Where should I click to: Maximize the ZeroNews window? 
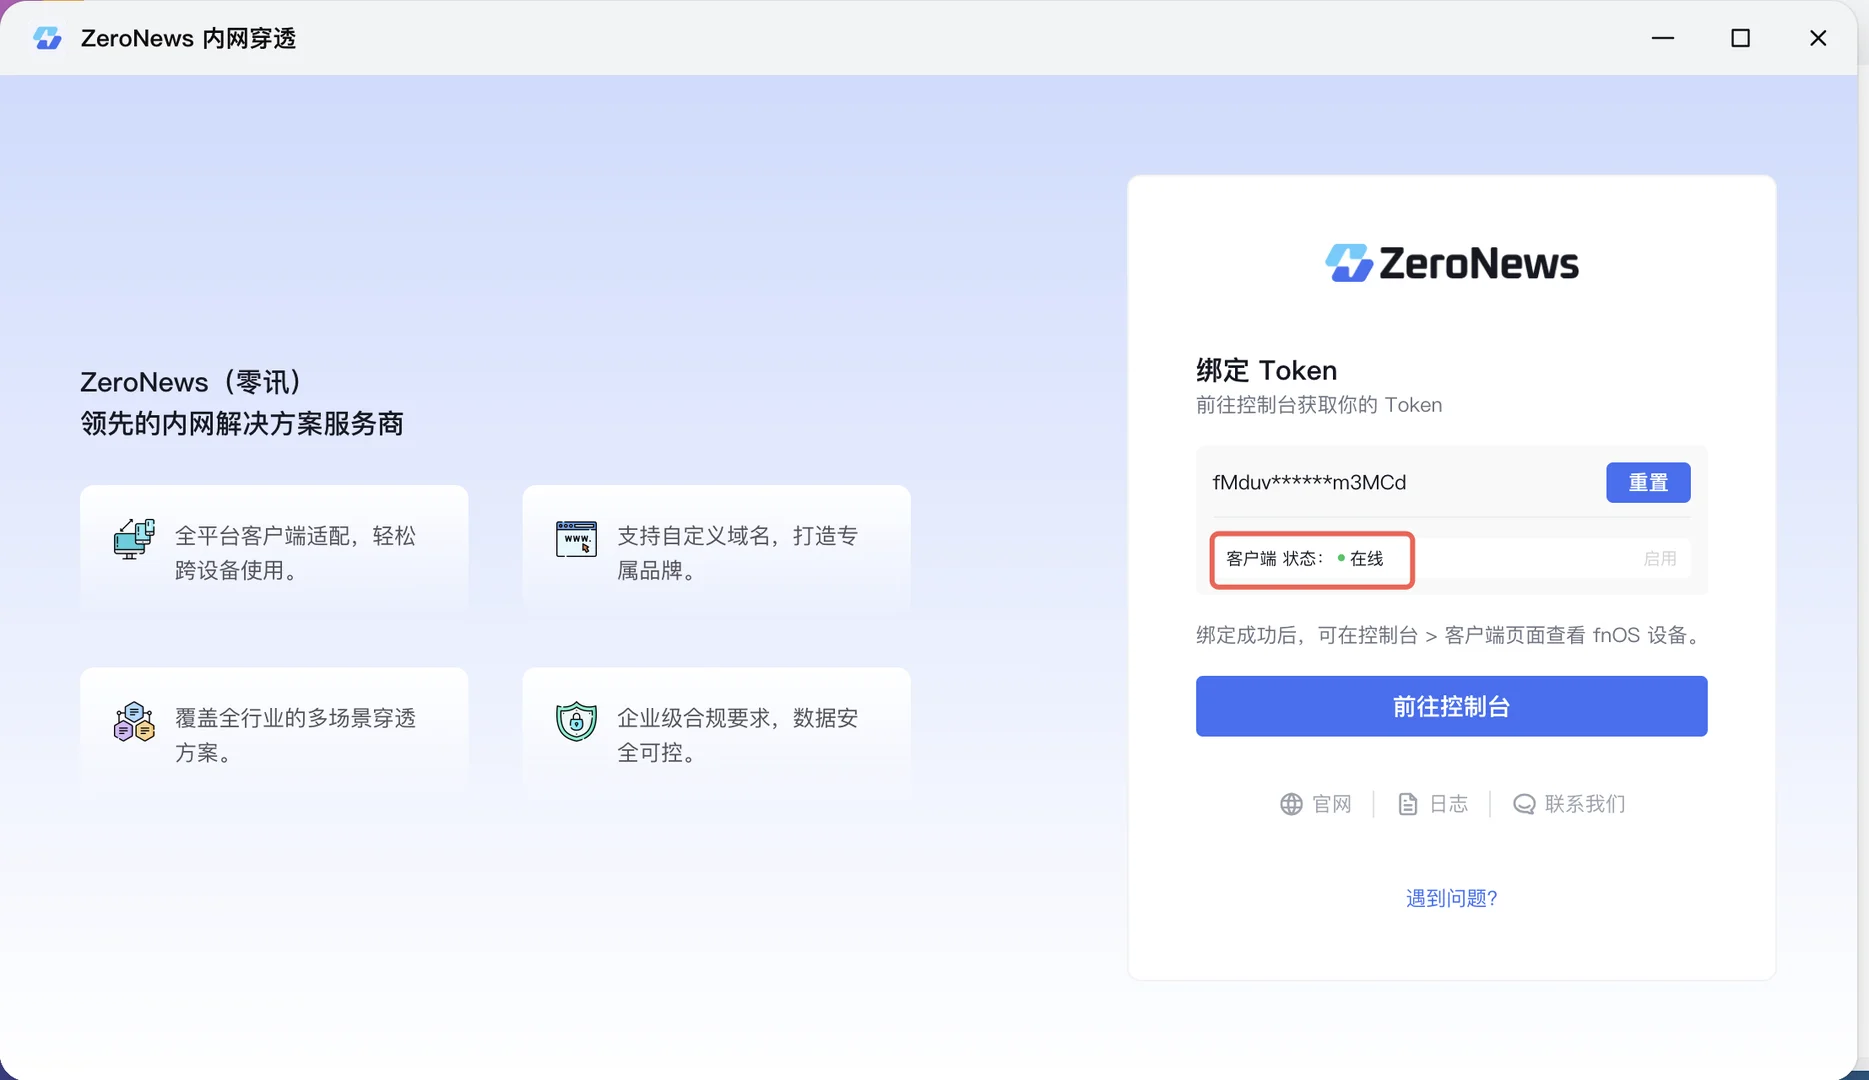tap(1740, 38)
